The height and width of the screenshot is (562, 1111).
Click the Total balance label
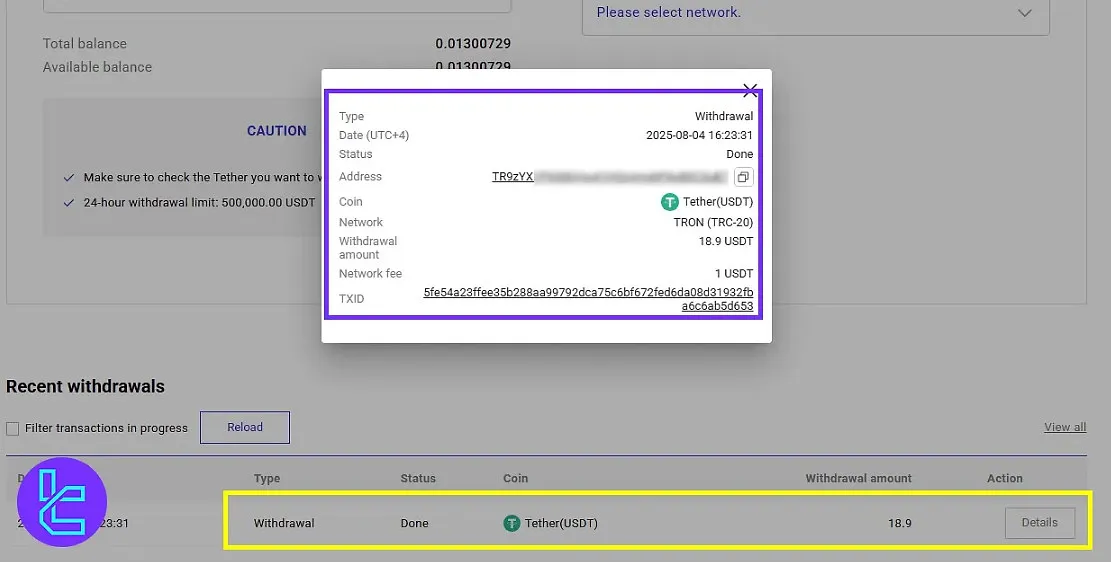coord(85,43)
